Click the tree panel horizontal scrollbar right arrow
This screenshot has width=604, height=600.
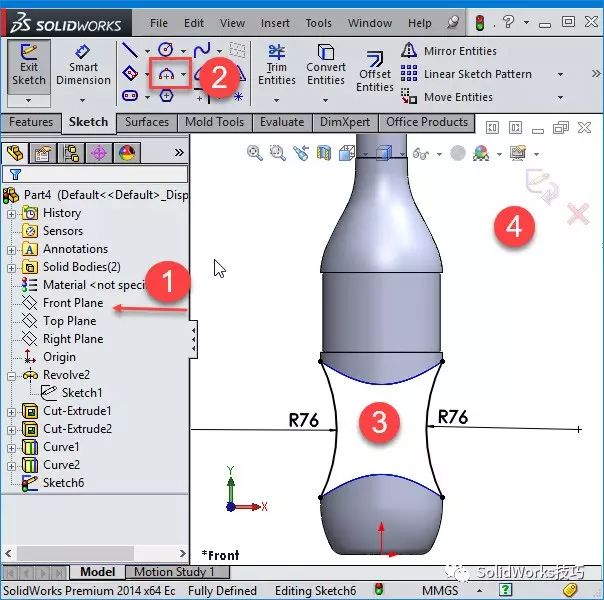[183, 554]
